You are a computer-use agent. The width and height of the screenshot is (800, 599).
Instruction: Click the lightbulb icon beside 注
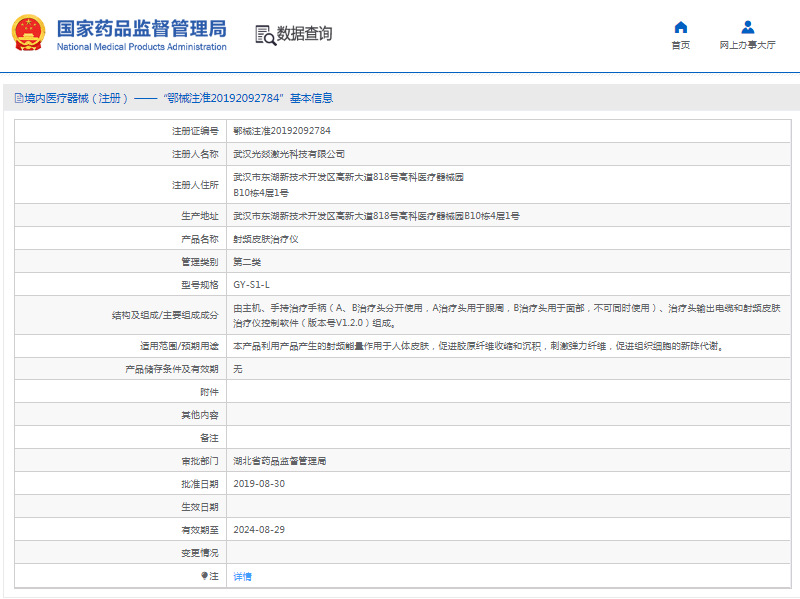click(x=204, y=576)
